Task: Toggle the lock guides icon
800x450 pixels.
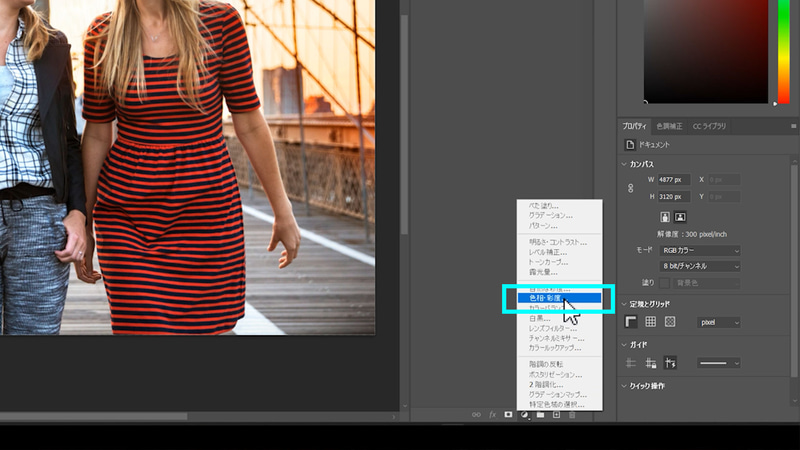Action: point(651,363)
